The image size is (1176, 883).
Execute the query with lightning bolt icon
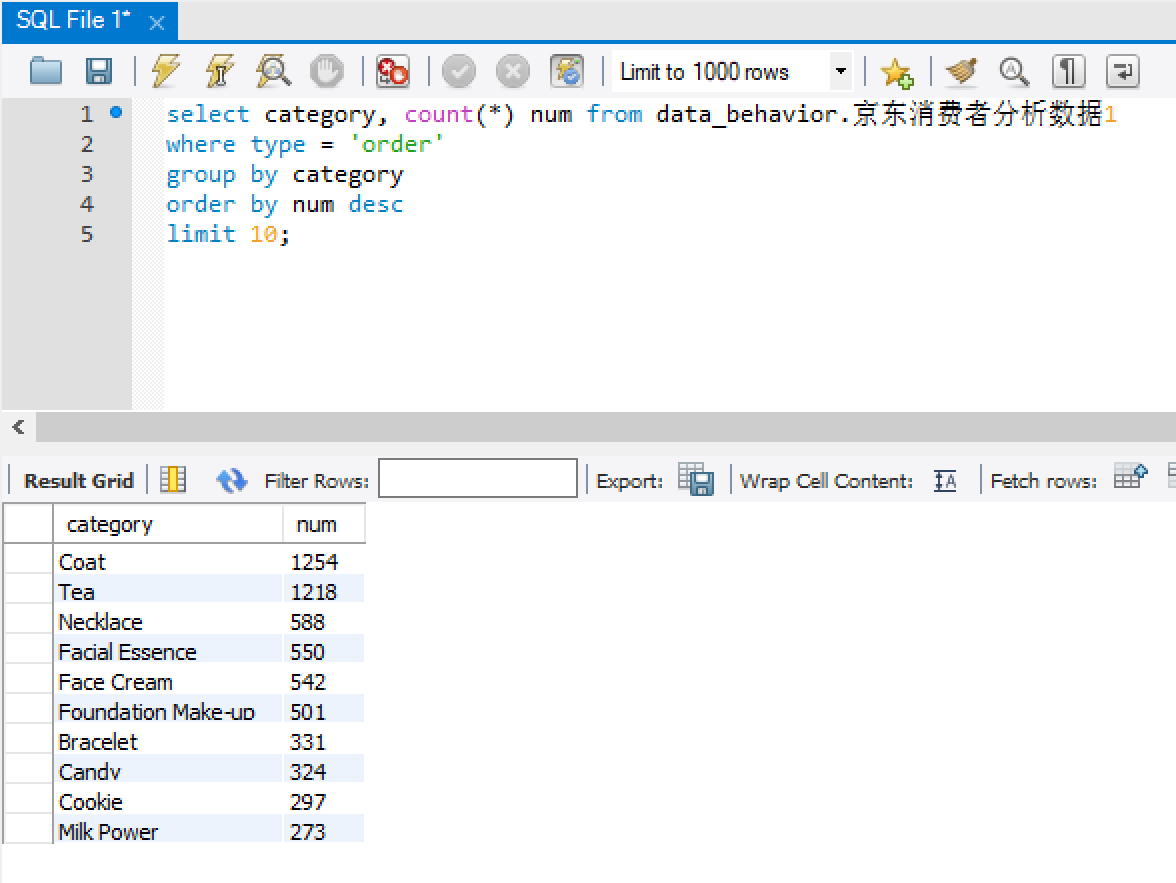coord(166,71)
